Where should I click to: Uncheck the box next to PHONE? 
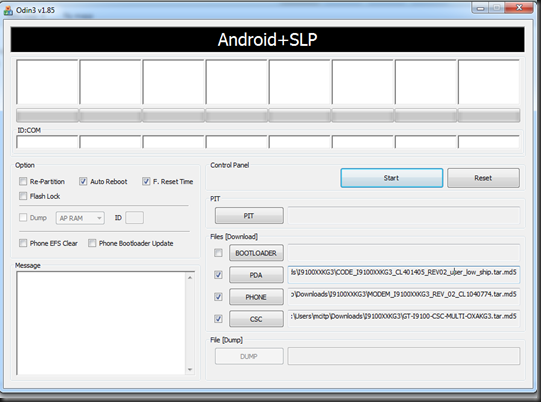pos(218,297)
